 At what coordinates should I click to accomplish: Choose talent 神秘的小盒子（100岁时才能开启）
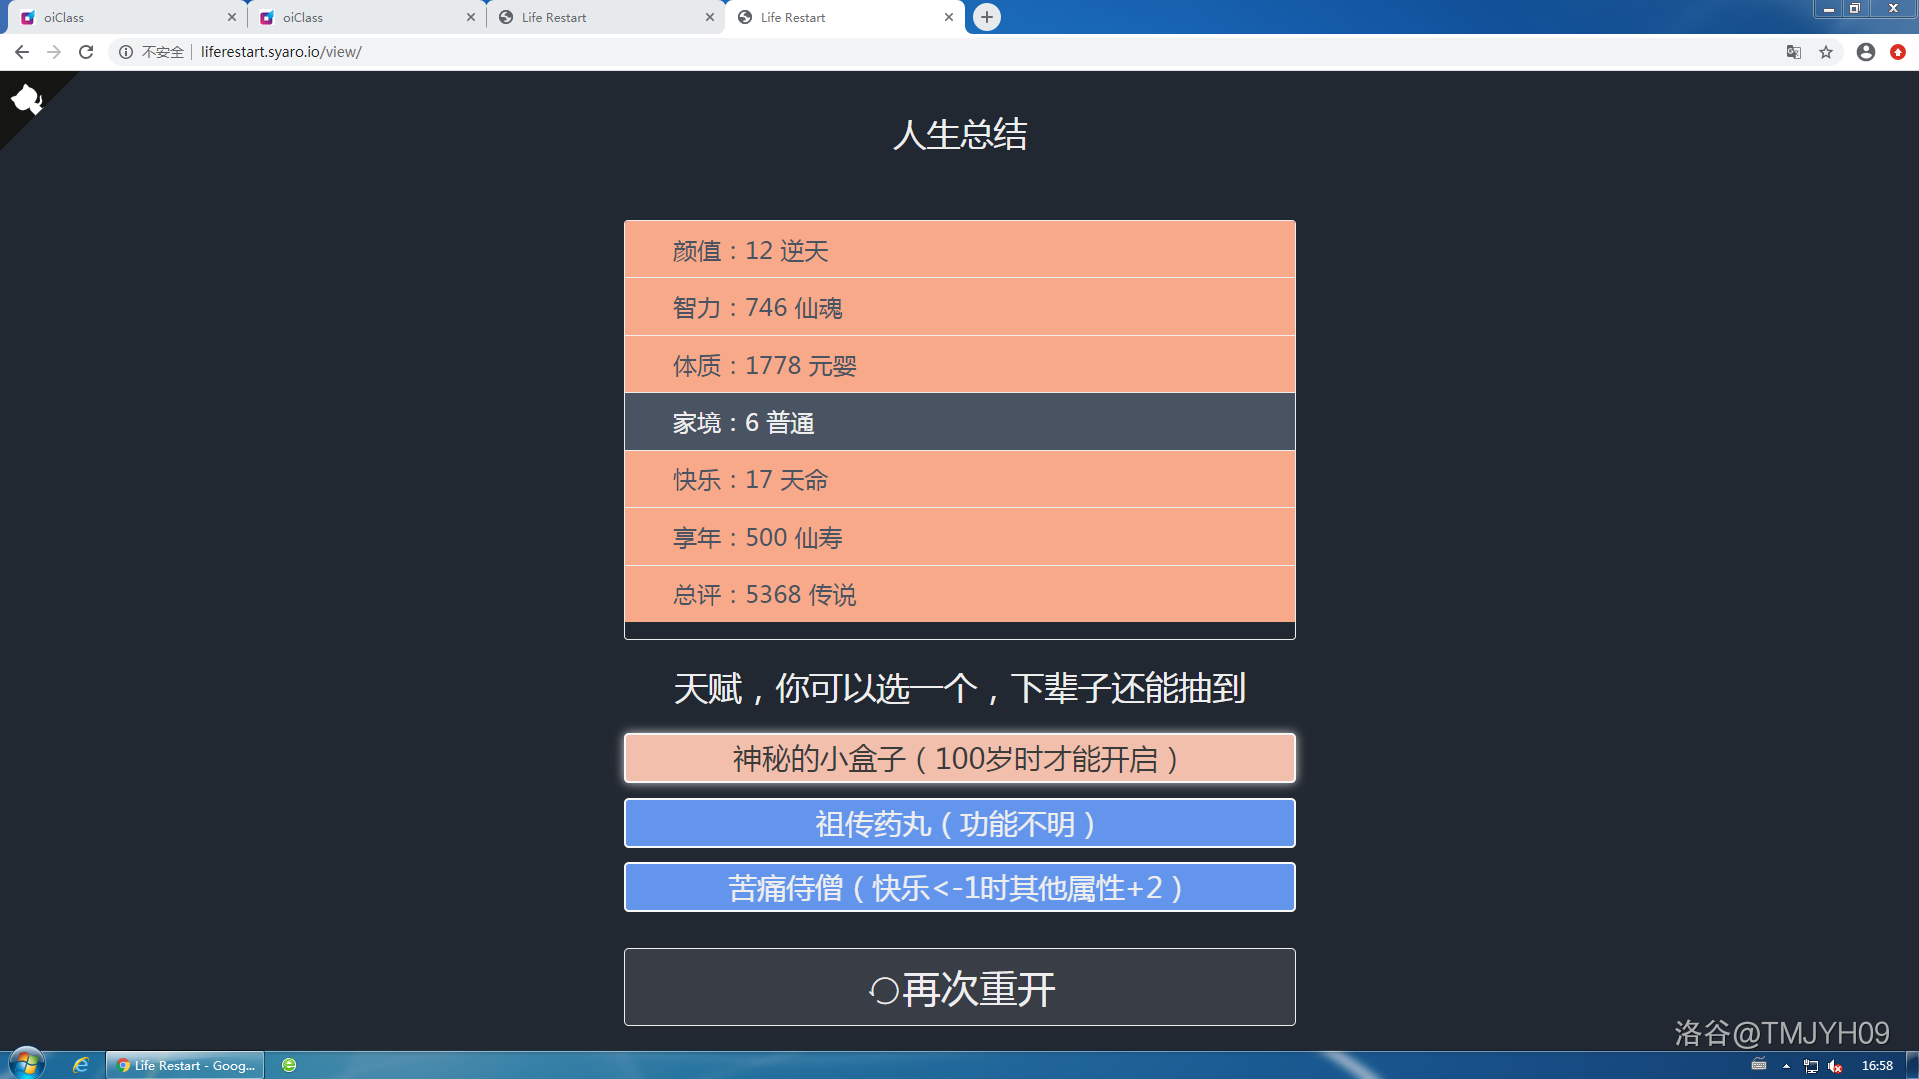coord(959,759)
